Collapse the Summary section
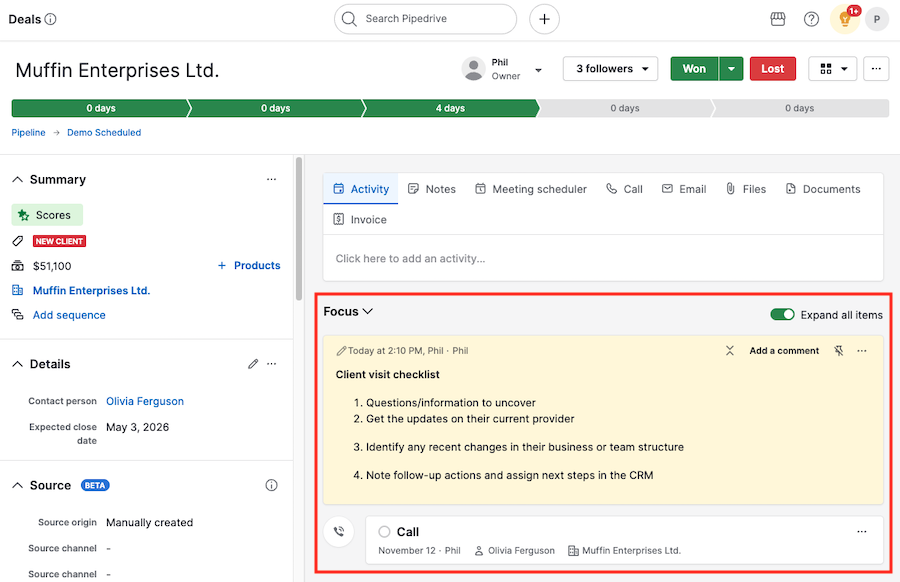Viewport: 900px width, 582px height. tap(18, 180)
